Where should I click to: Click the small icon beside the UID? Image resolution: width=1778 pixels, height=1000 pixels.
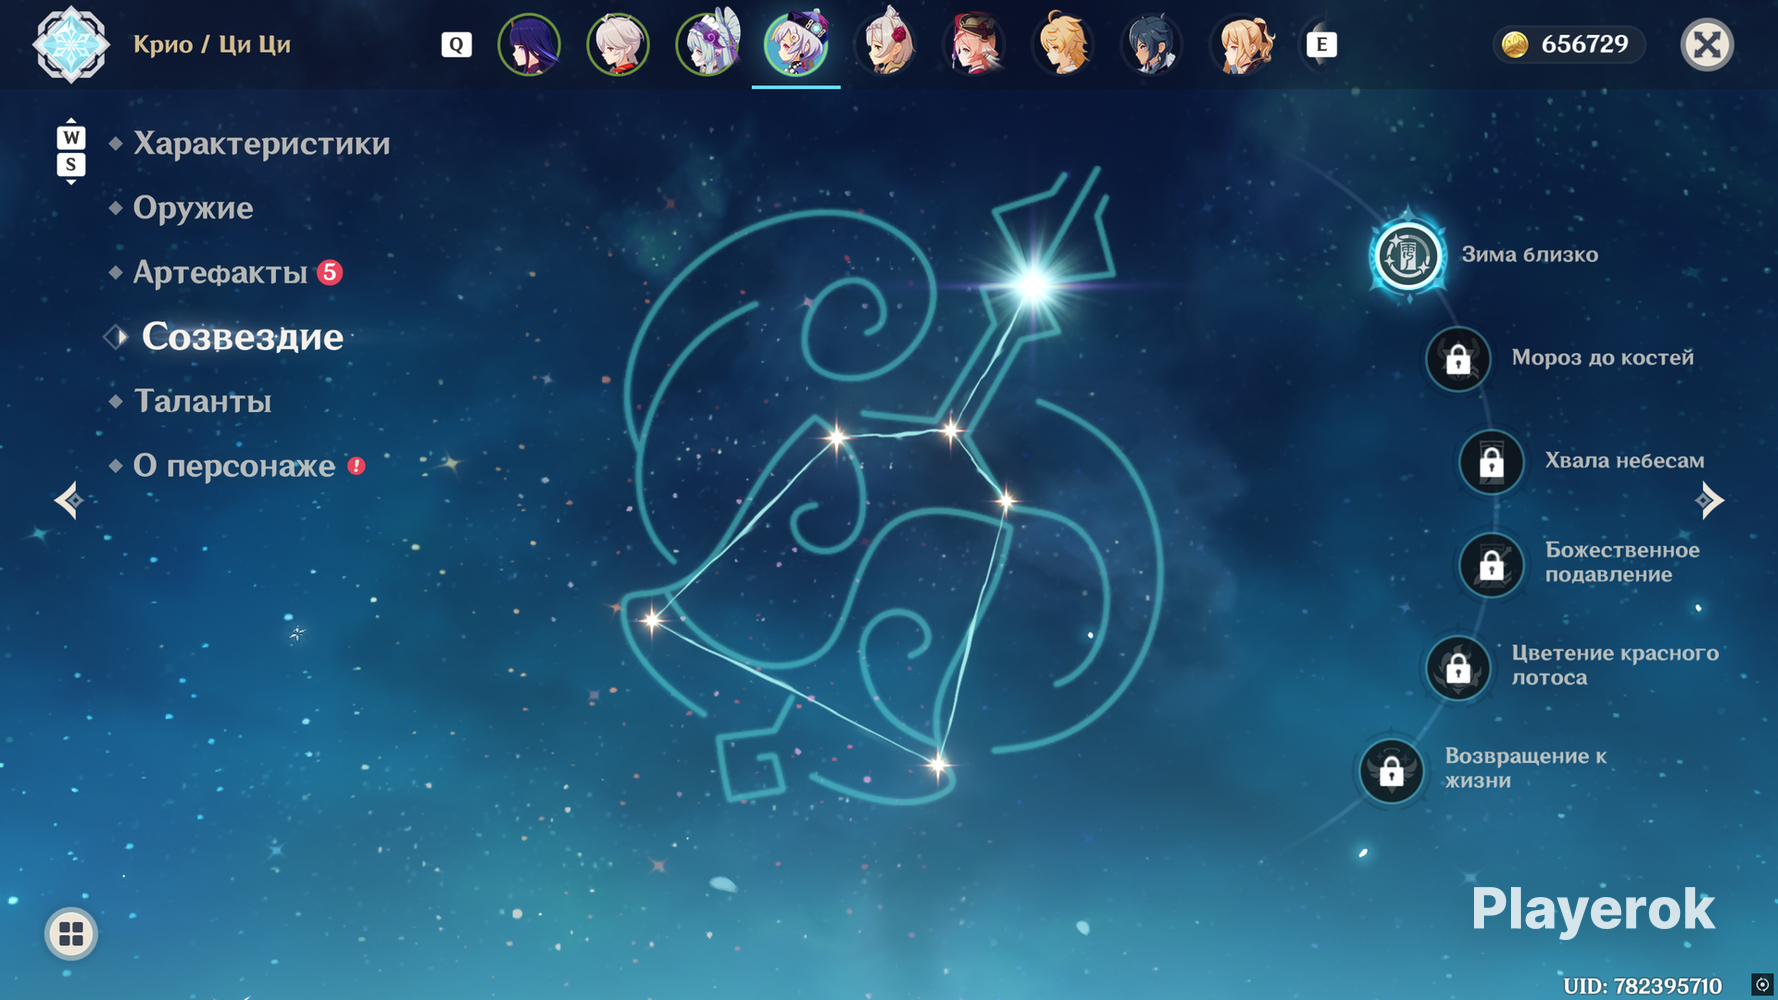point(1762,986)
